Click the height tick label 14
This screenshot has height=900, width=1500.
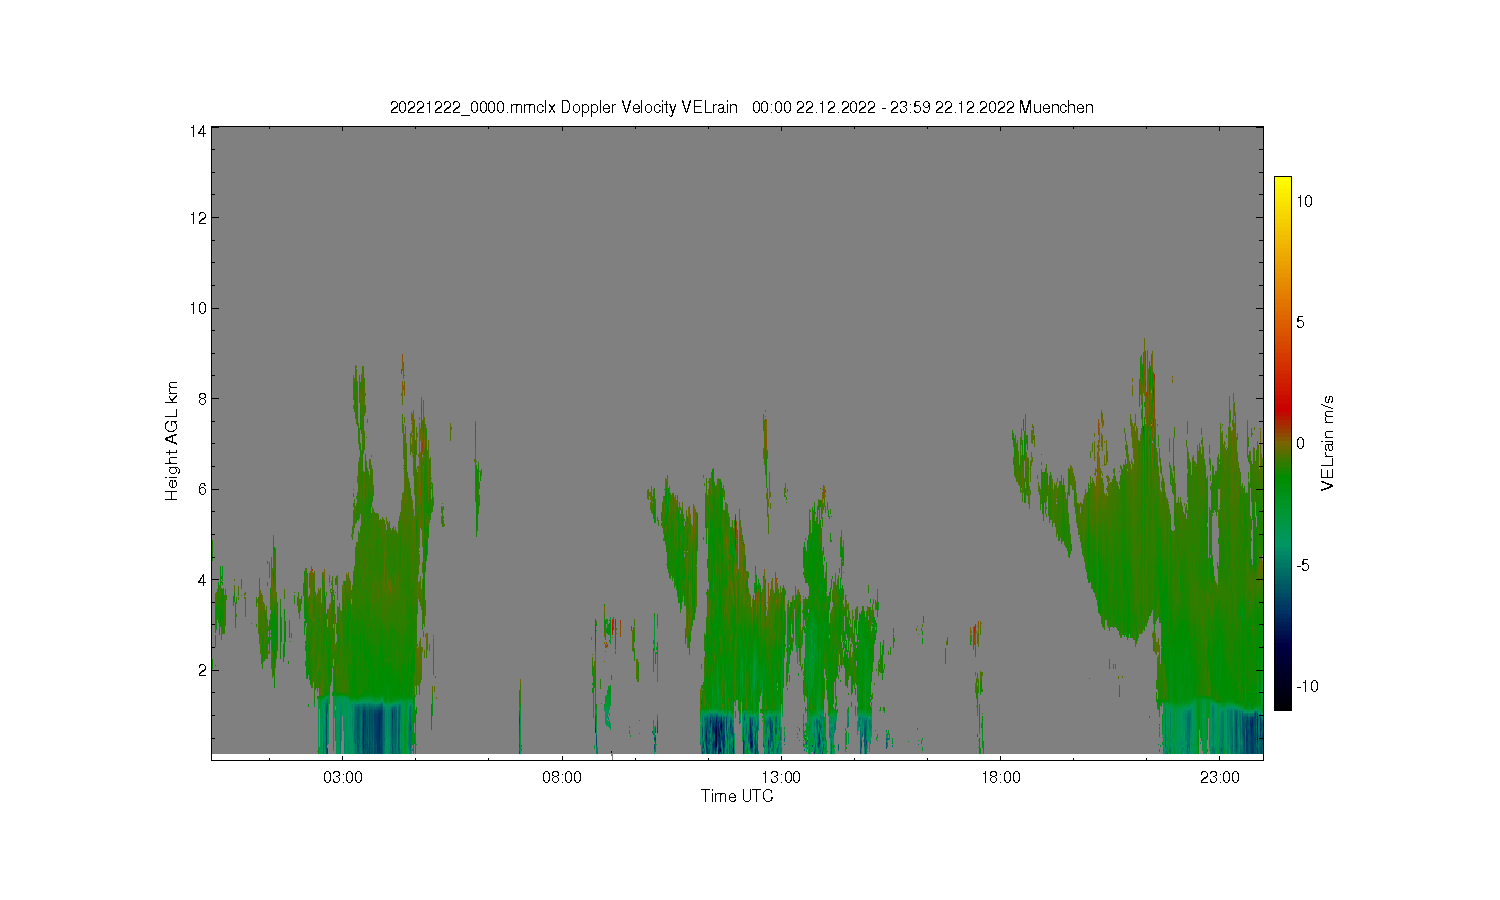pos(198,131)
